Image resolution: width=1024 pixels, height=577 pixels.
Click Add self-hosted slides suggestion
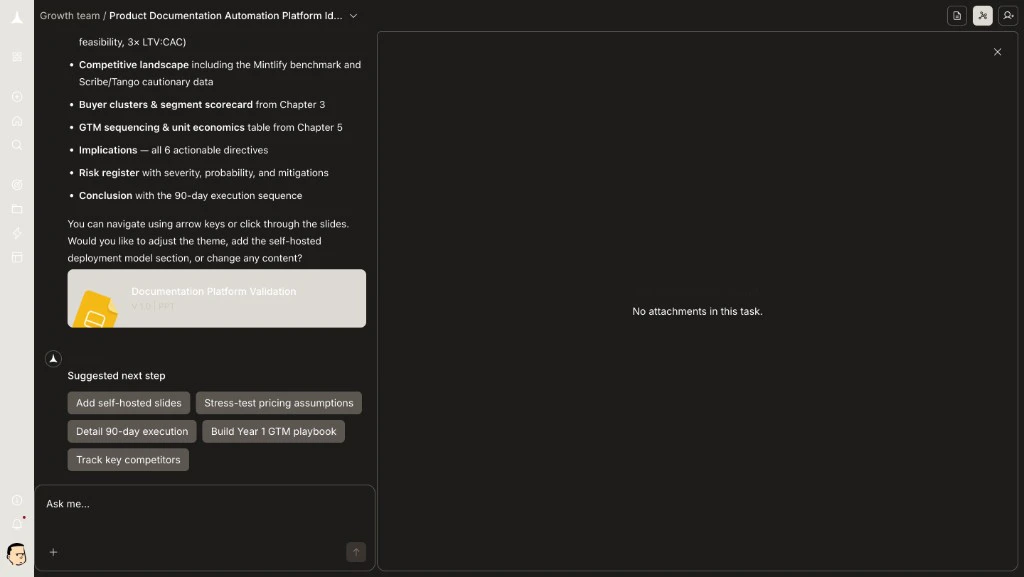click(x=128, y=403)
